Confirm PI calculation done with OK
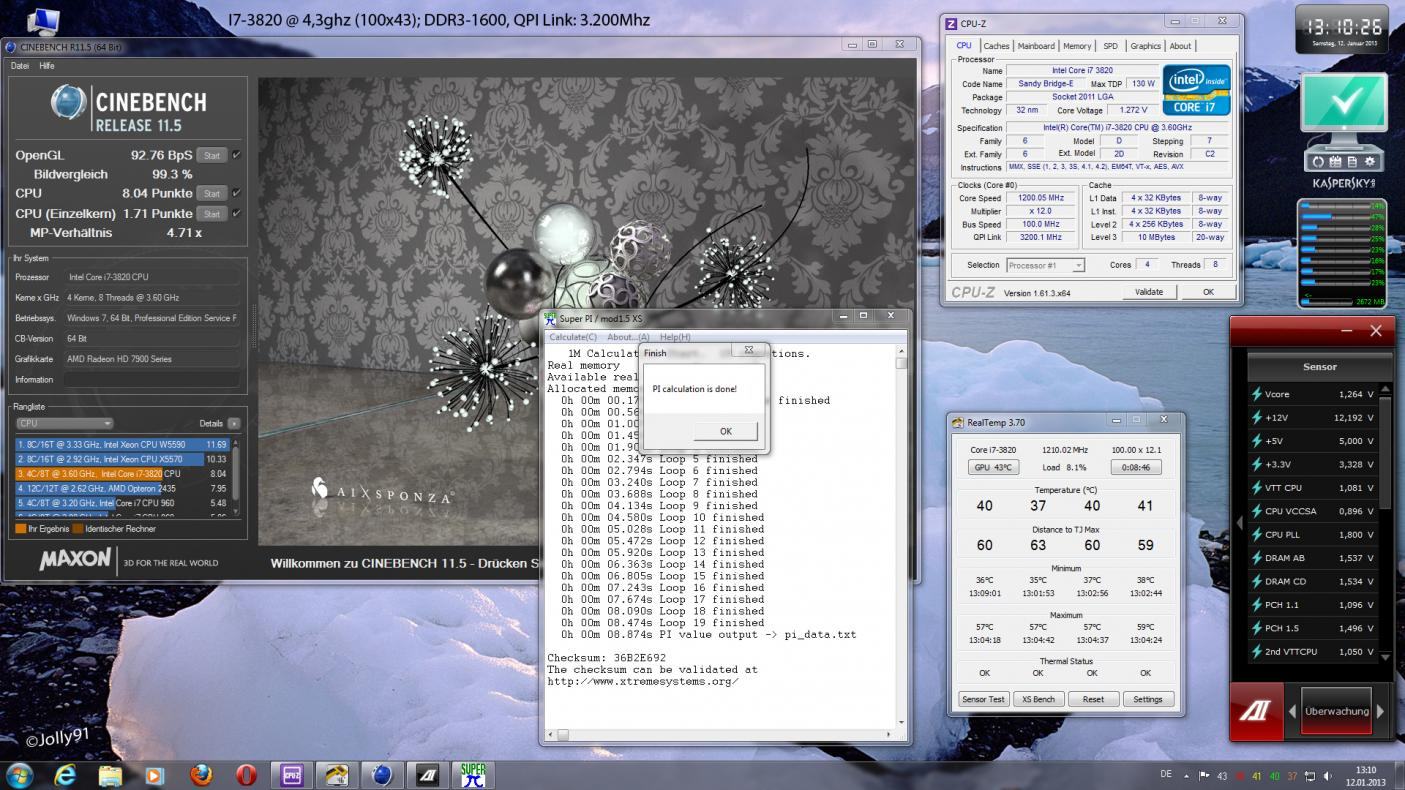 coord(725,431)
